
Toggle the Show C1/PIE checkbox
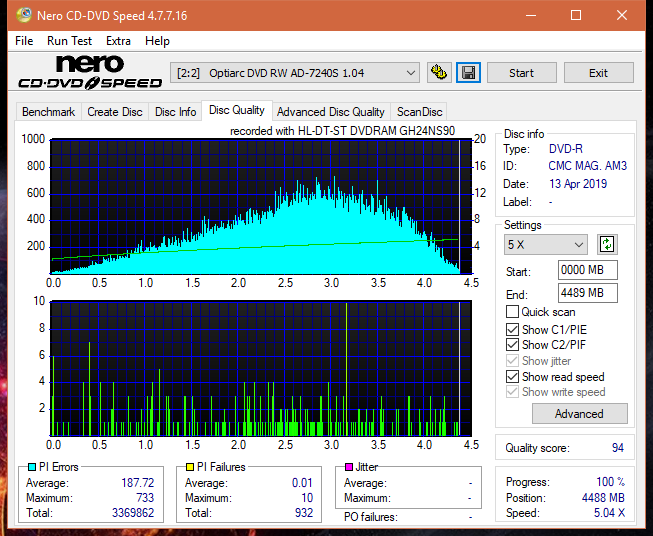point(512,329)
